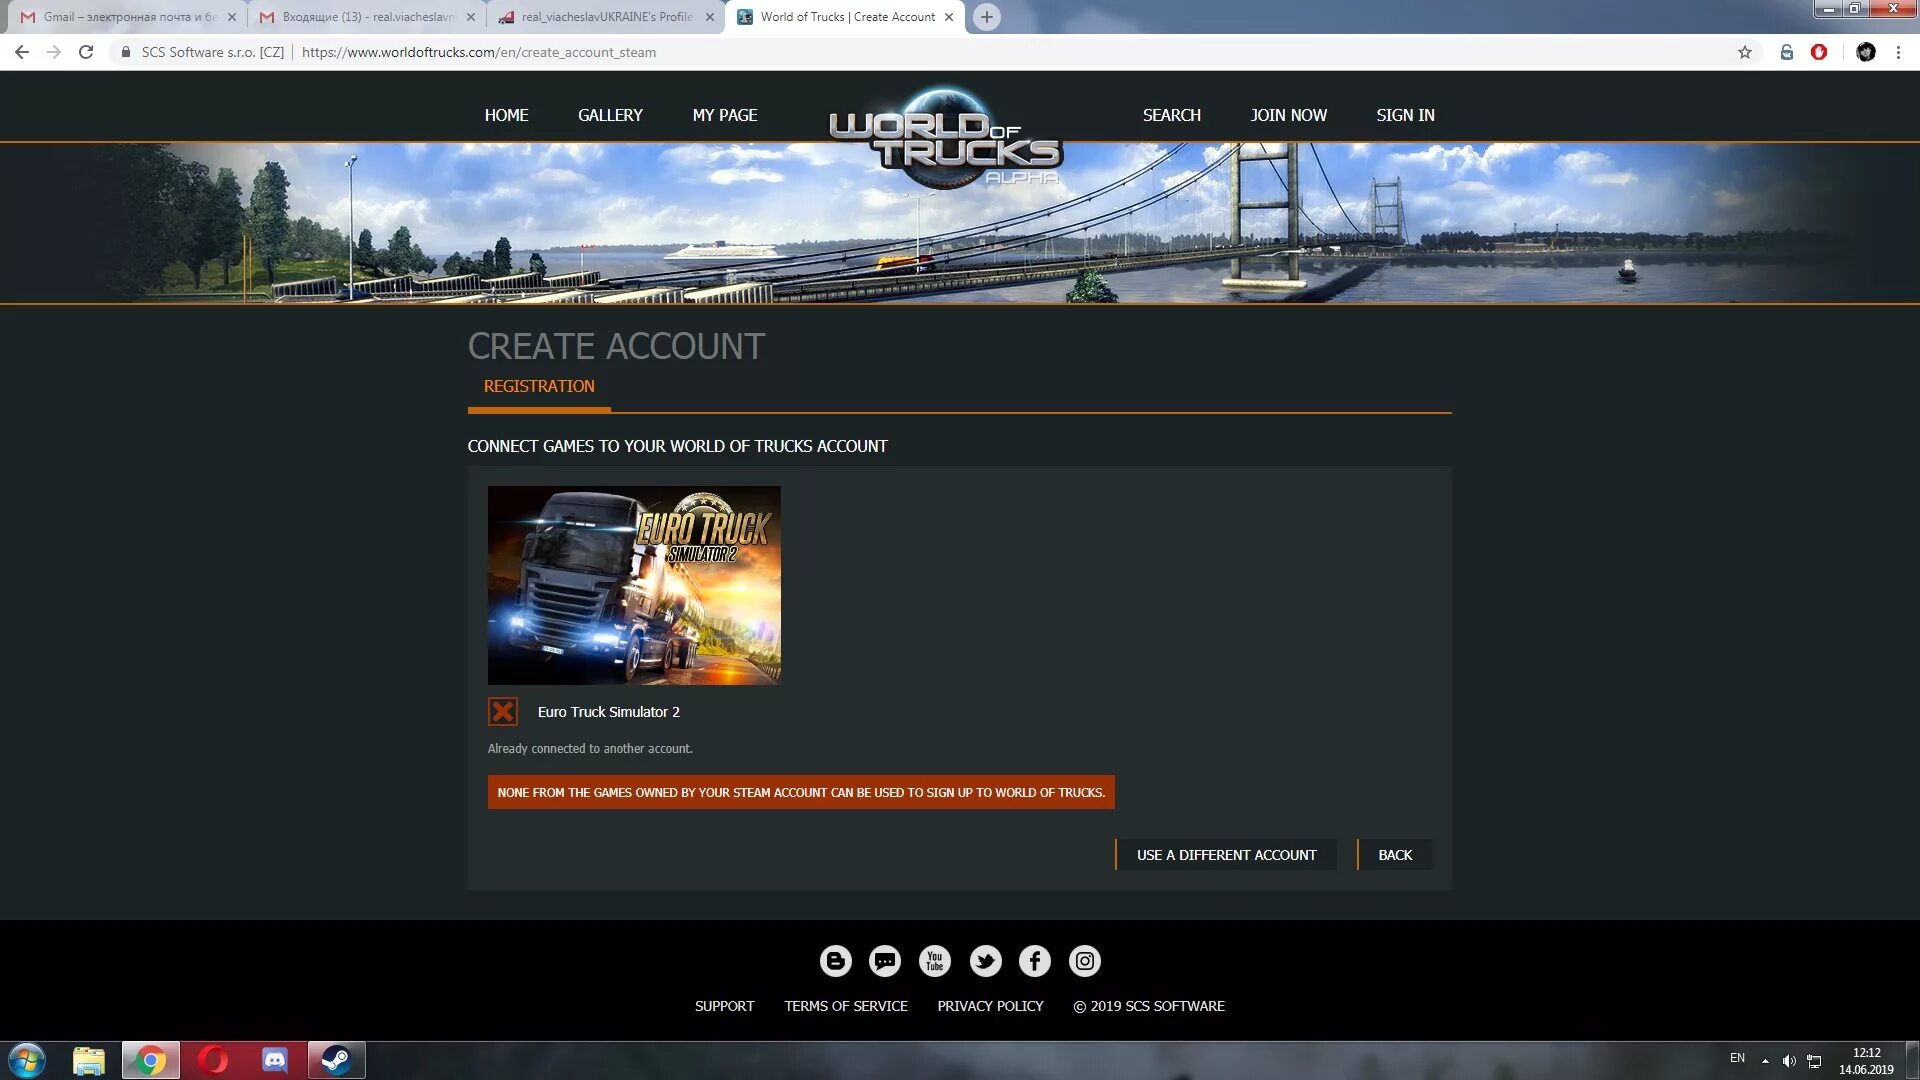The height and width of the screenshot is (1080, 1920).
Task: Go to My Page in navigation
Action: (x=724, y=115)
